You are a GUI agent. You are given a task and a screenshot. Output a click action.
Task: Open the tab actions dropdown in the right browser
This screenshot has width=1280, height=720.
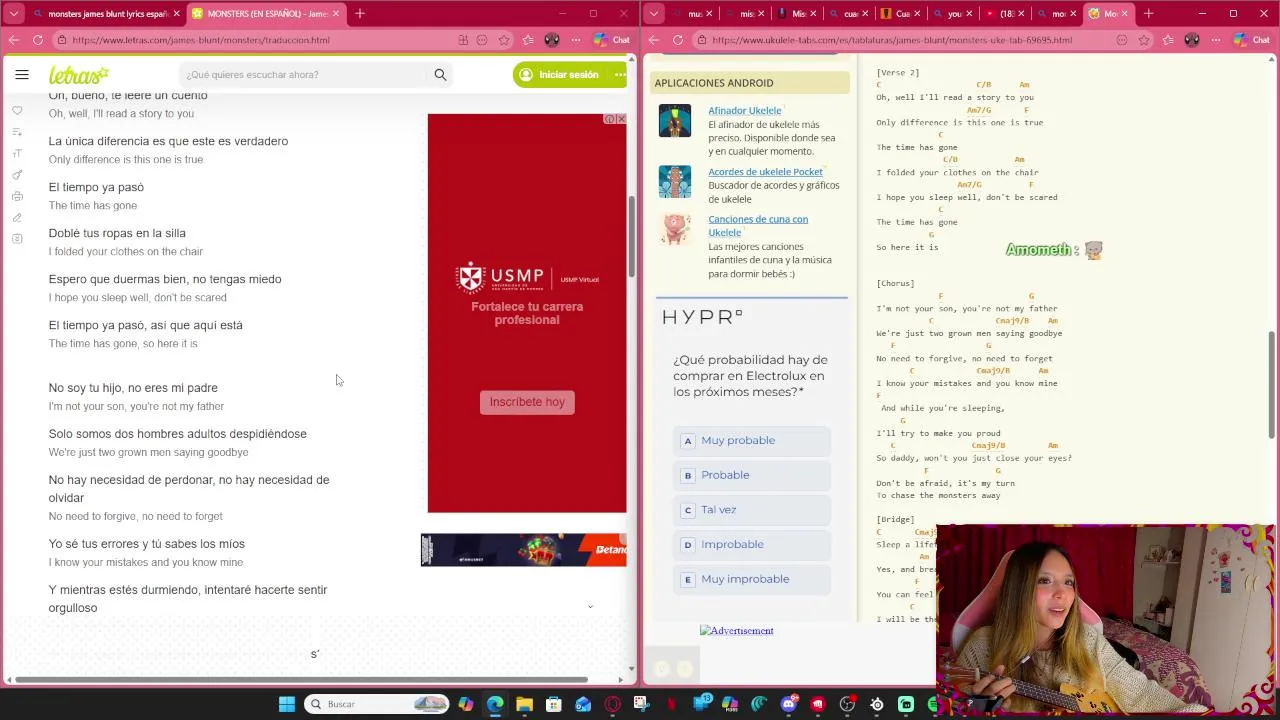click(654, 14)
